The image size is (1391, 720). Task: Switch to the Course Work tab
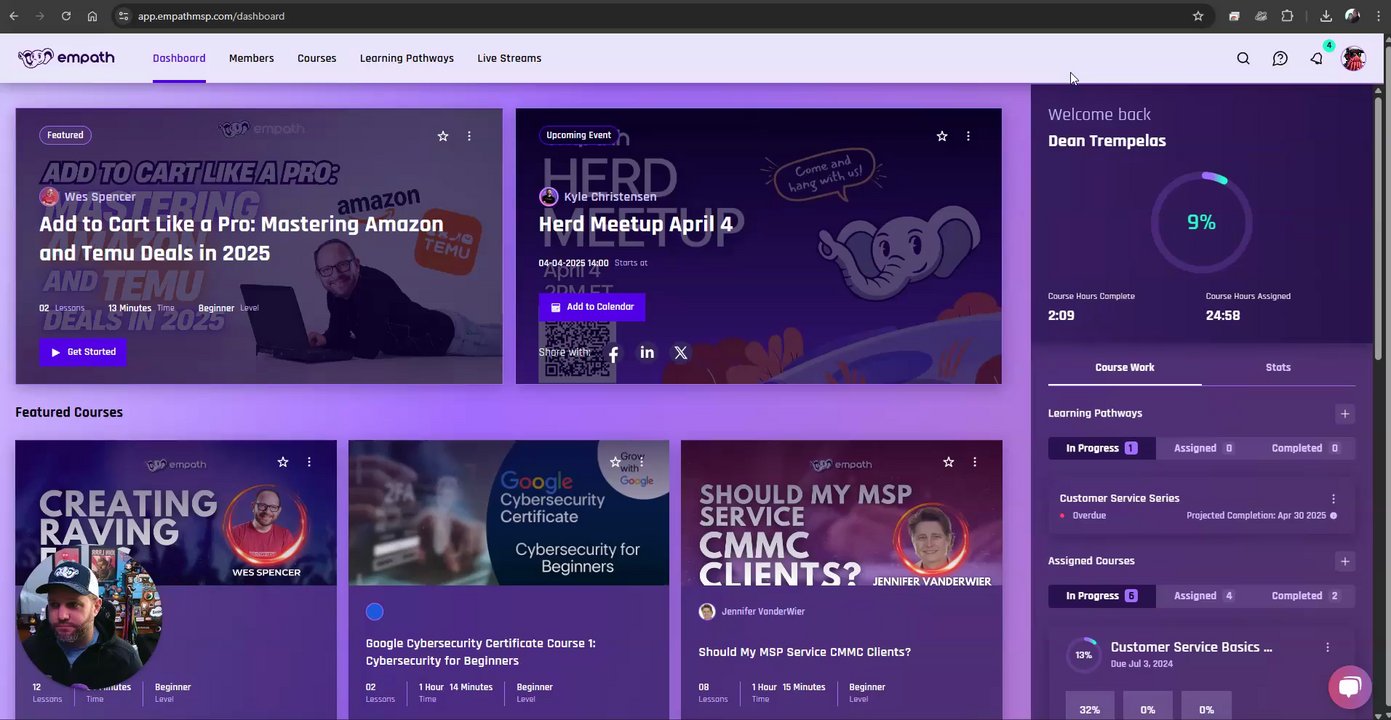1125,368
